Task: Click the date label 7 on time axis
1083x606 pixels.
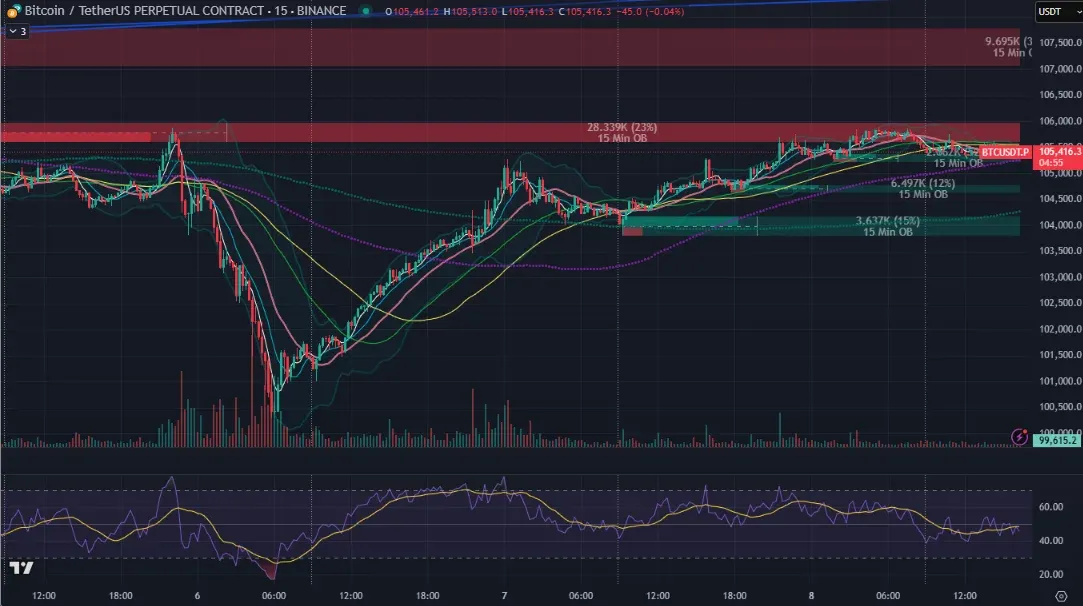Action: point(504,596)
